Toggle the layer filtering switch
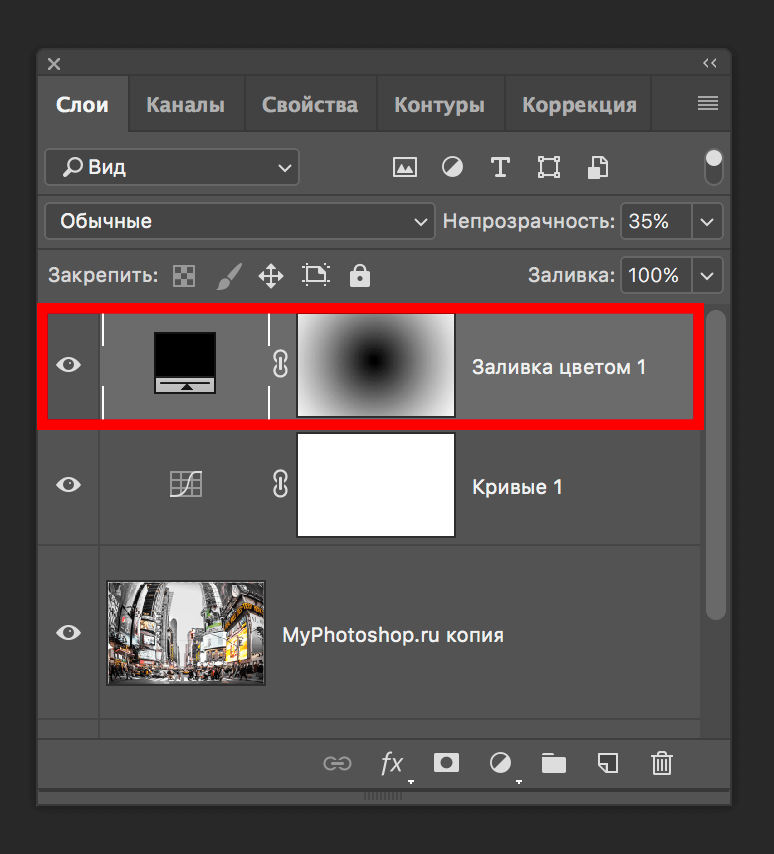Image resolution: width=774 pixels, height=854 pixels. point(714,167)
